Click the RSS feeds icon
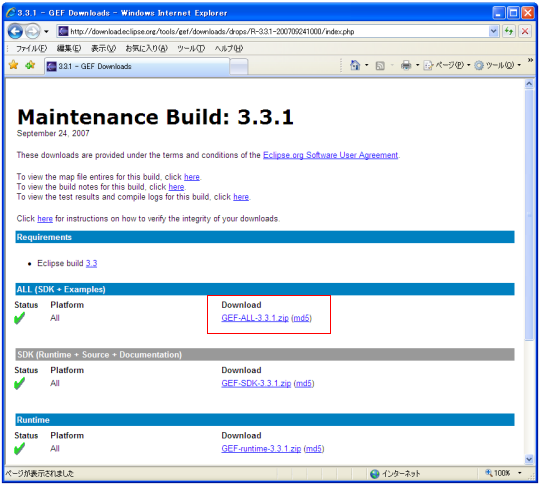The height and width of the screenshot is (485, 540). [x=380, y=65]
